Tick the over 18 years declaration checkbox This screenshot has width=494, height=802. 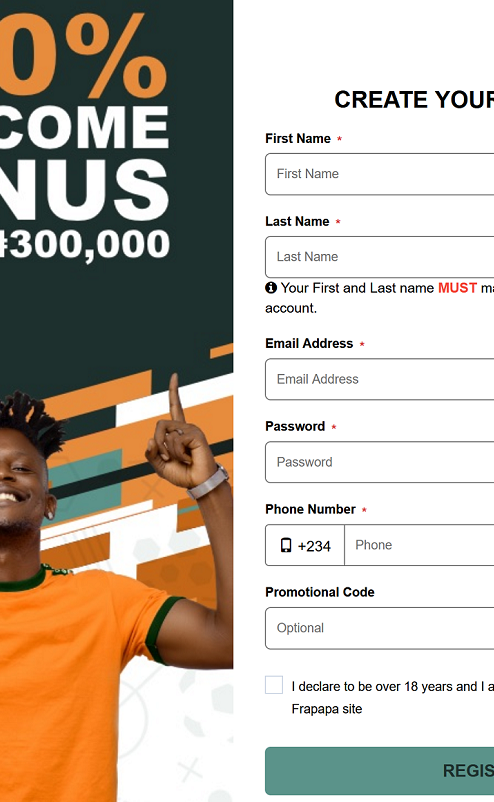(x=274, y=685)
